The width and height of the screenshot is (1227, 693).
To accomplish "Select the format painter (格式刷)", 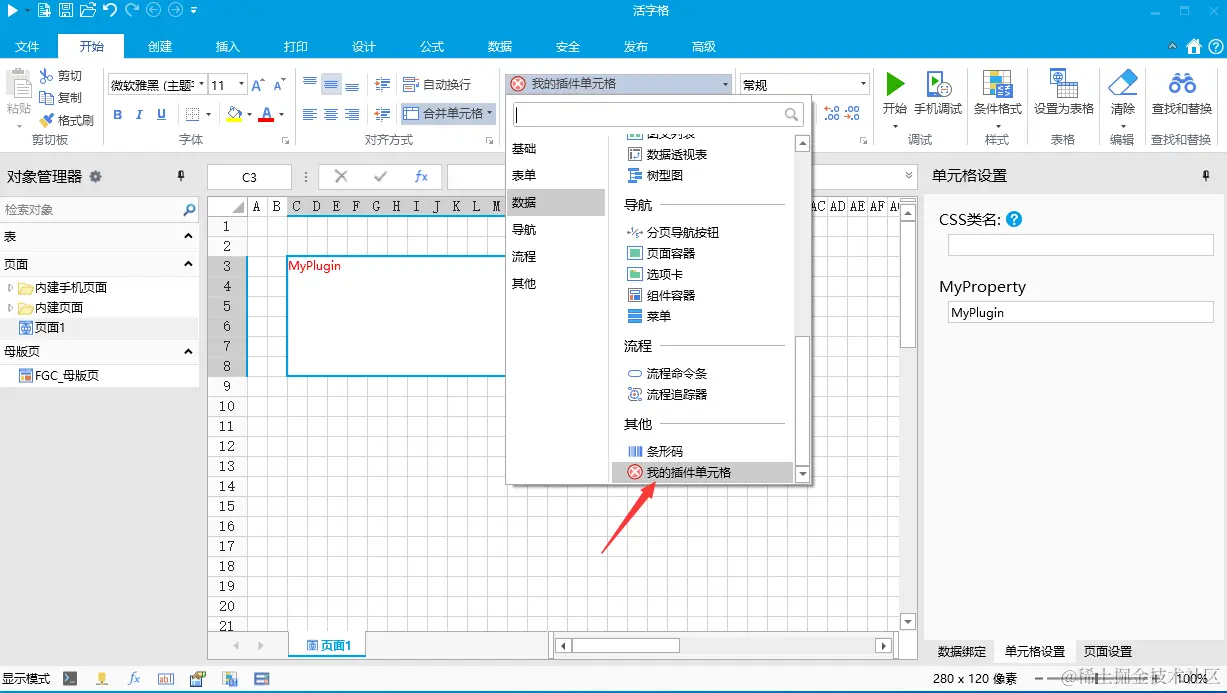I will [67, 120].
